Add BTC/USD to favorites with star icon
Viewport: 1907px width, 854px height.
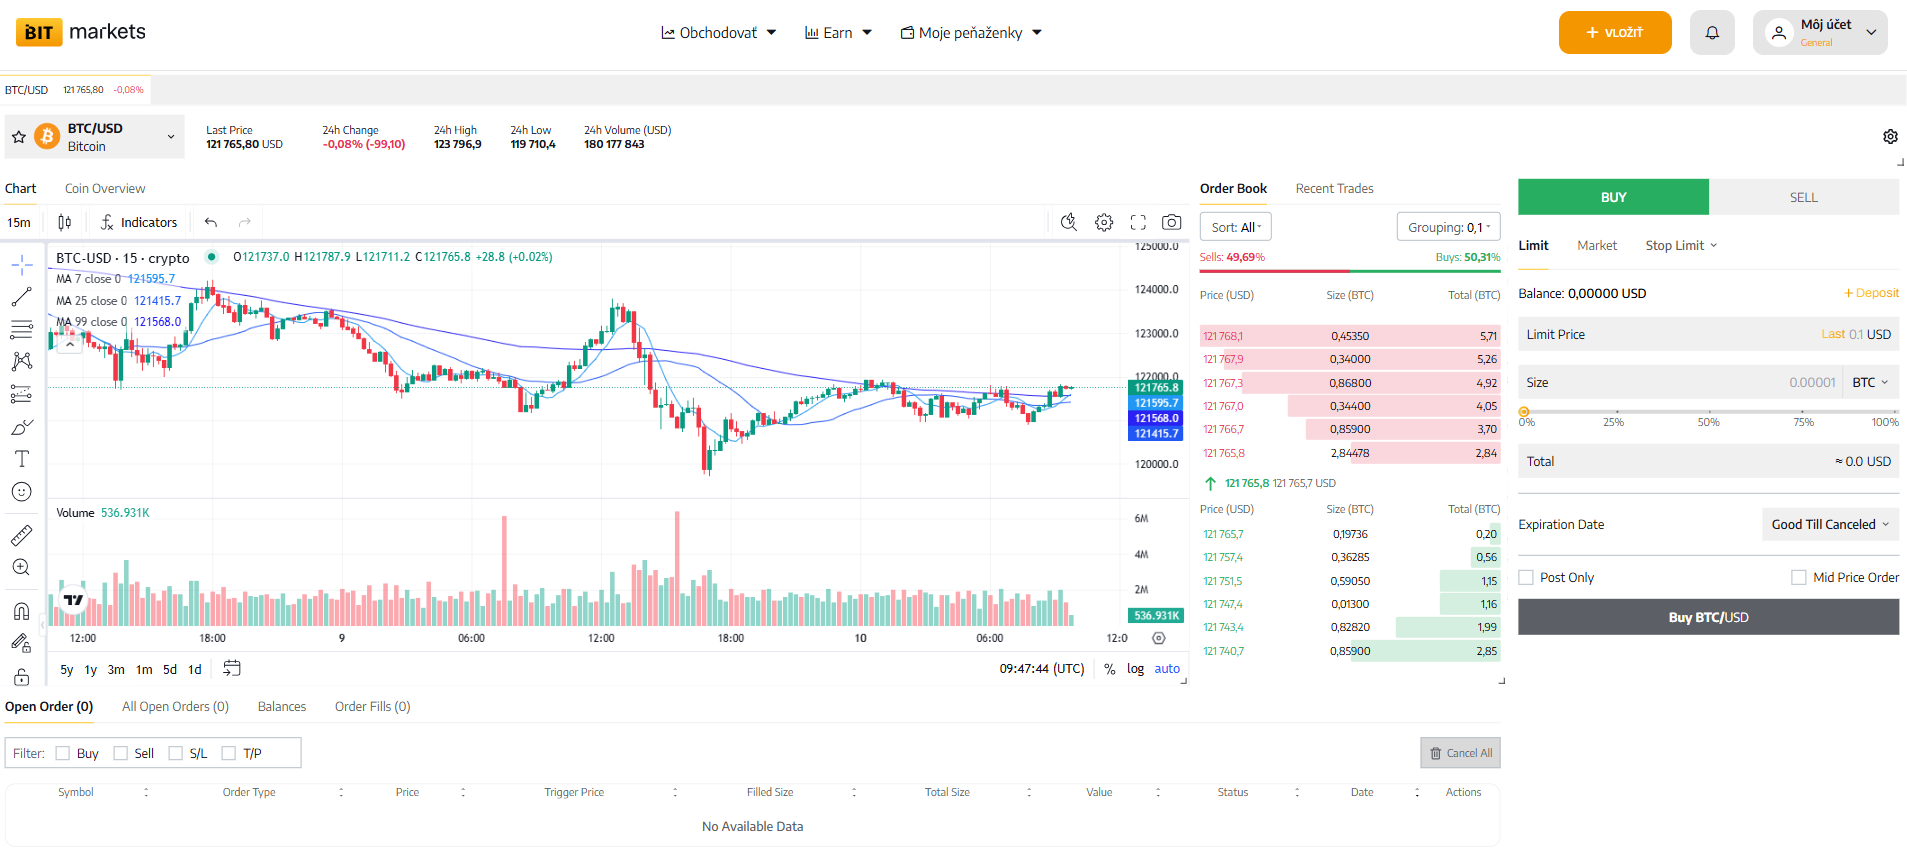pos(19,137)
